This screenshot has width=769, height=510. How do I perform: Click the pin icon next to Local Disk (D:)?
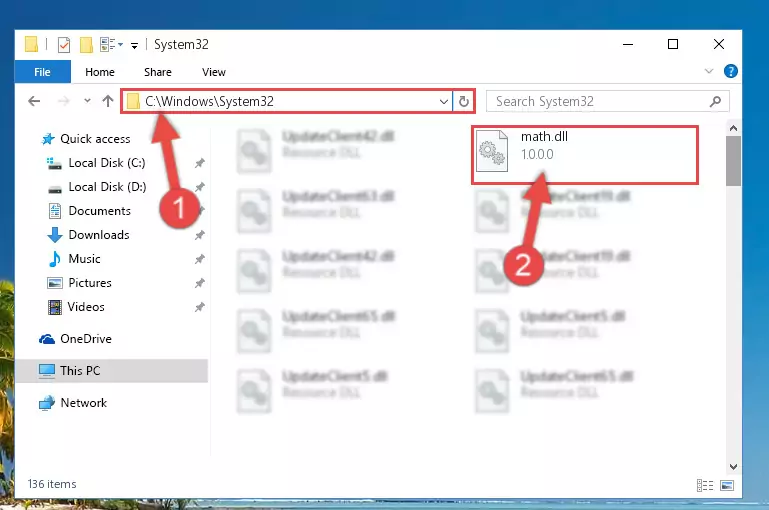click(199, 187)
